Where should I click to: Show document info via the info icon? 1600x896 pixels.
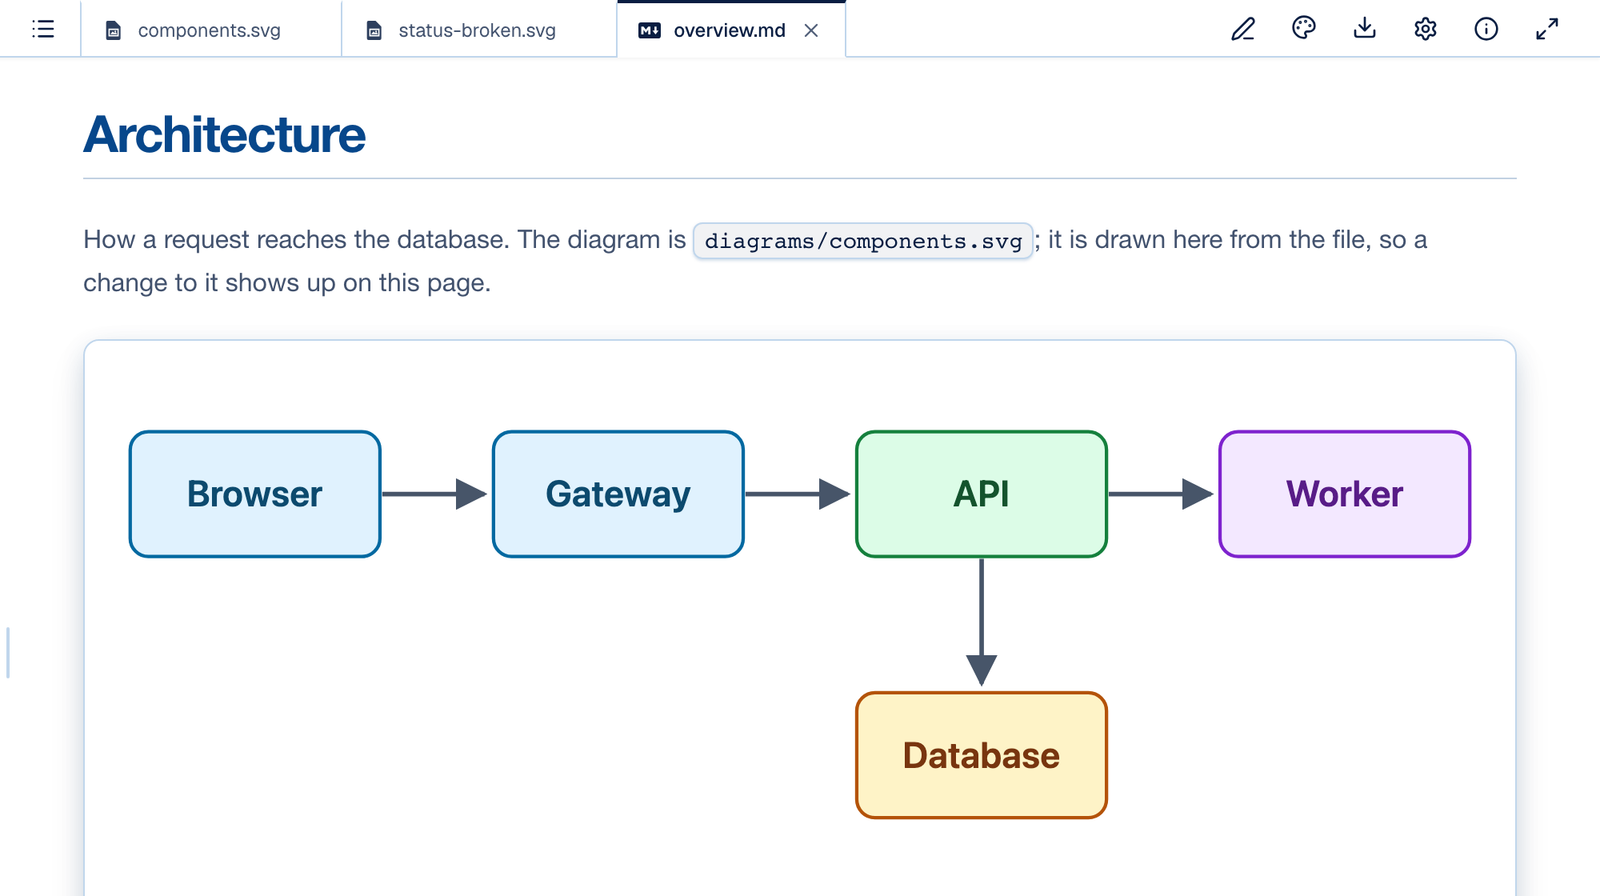click(x=1487, y=29)
